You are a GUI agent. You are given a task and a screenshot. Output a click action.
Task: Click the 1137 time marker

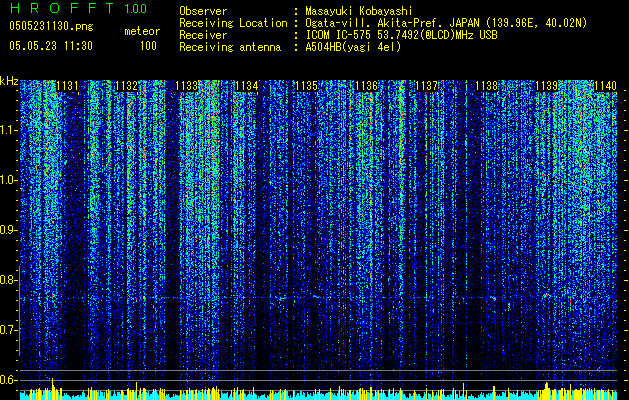(x=427, y=86)
